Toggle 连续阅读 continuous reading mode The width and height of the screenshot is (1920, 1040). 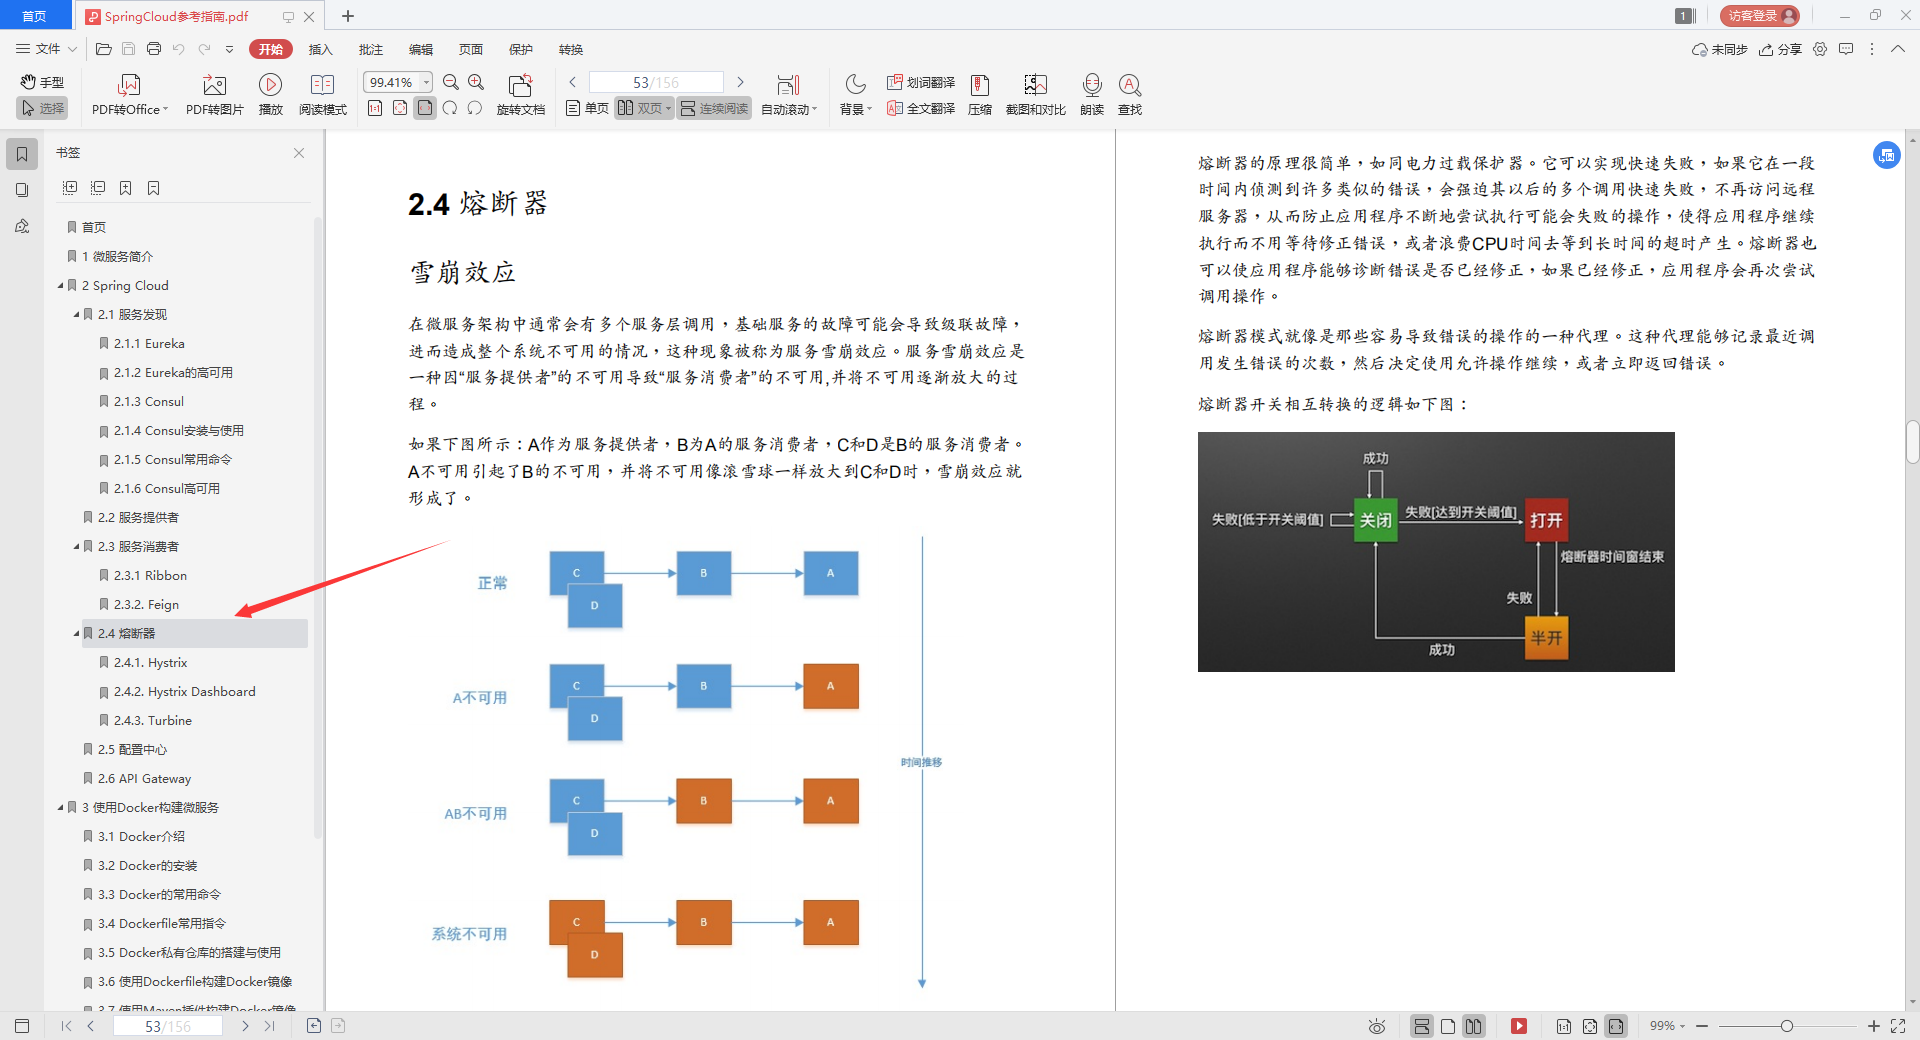coord(713,108)
